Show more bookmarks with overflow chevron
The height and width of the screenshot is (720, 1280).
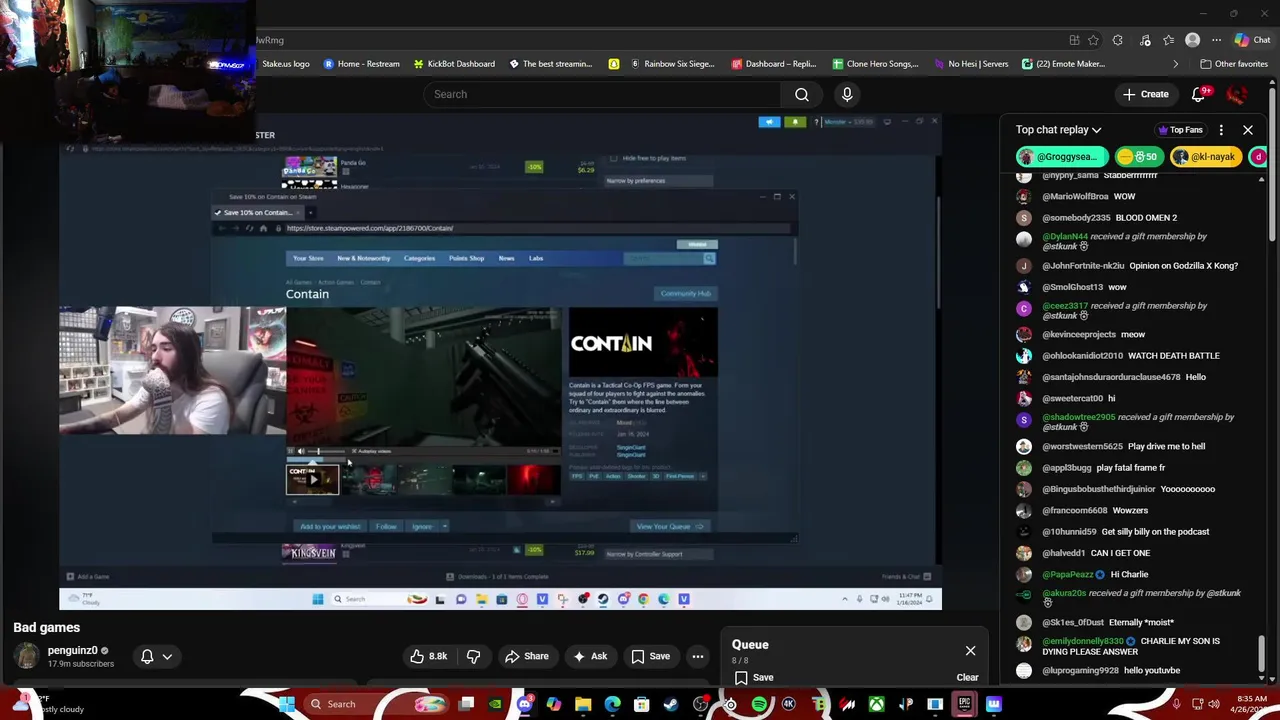coord(1176,64)
